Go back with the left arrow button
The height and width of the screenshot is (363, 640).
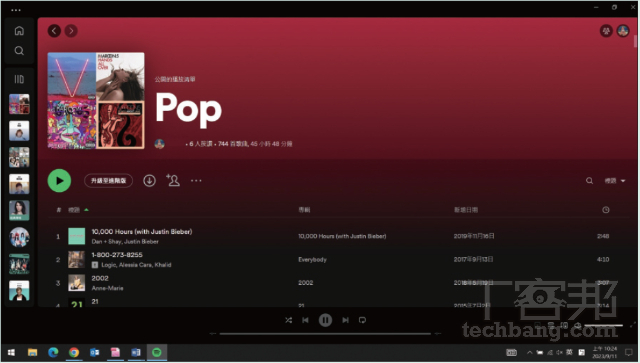pyautogui.click(x=54, y=31)
